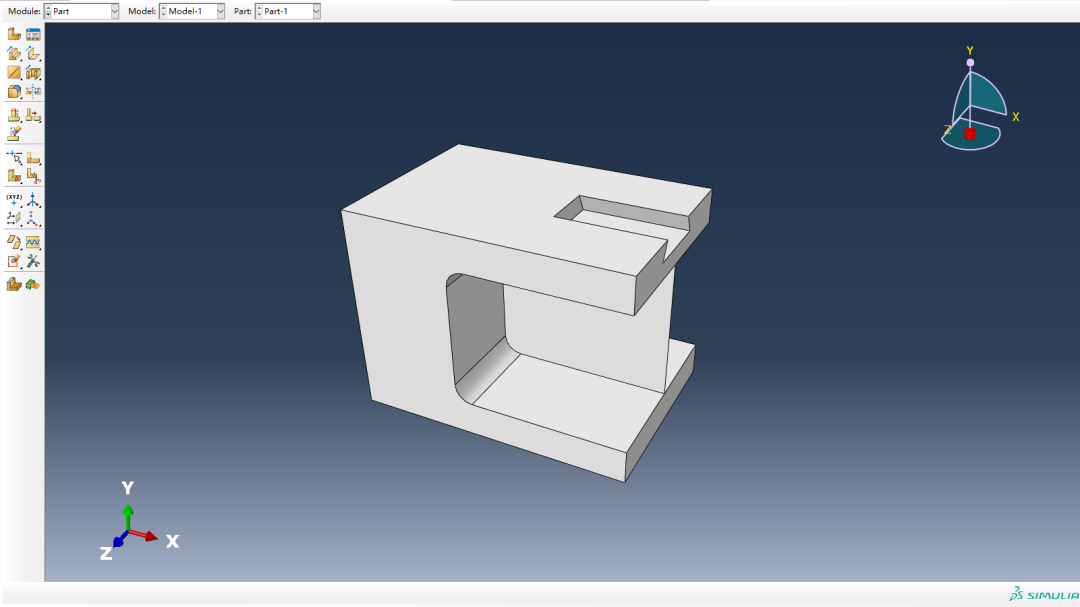Image resolution: width=1080 pixels, height=607 pixels.
Task: Select the Create Shell Extrude tool
Action: (33, 53)
